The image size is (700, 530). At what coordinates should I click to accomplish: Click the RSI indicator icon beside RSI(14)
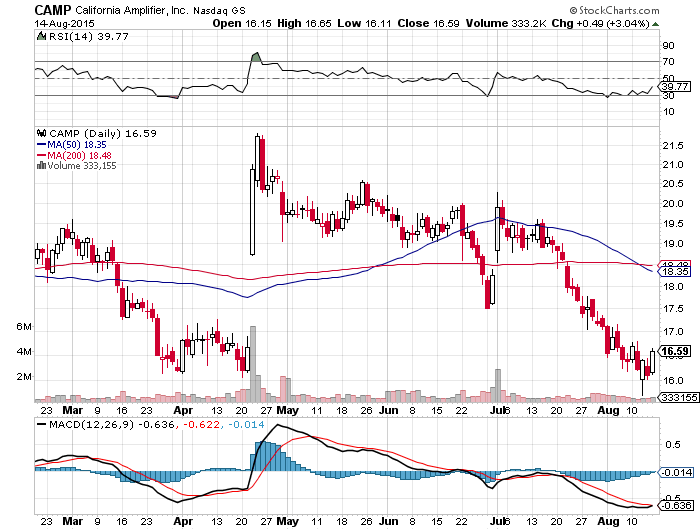[x=42, y=36]
